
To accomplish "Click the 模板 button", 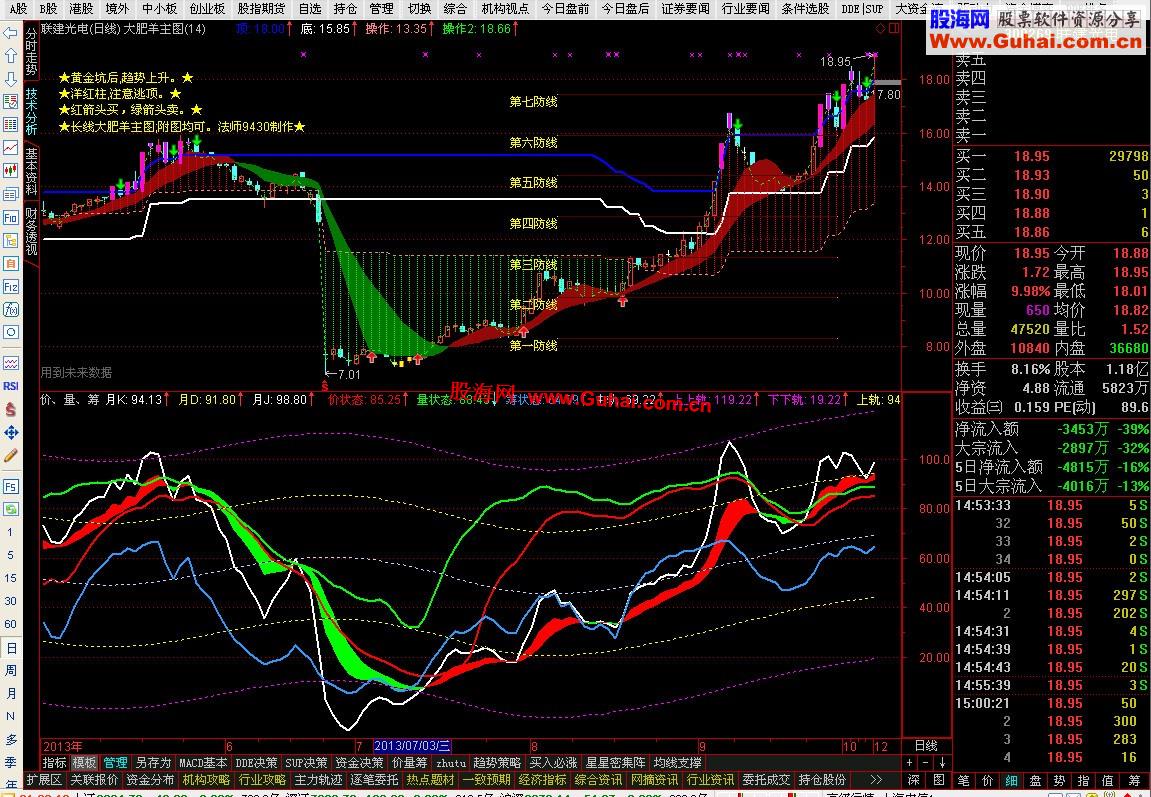I will click(84, 763).
